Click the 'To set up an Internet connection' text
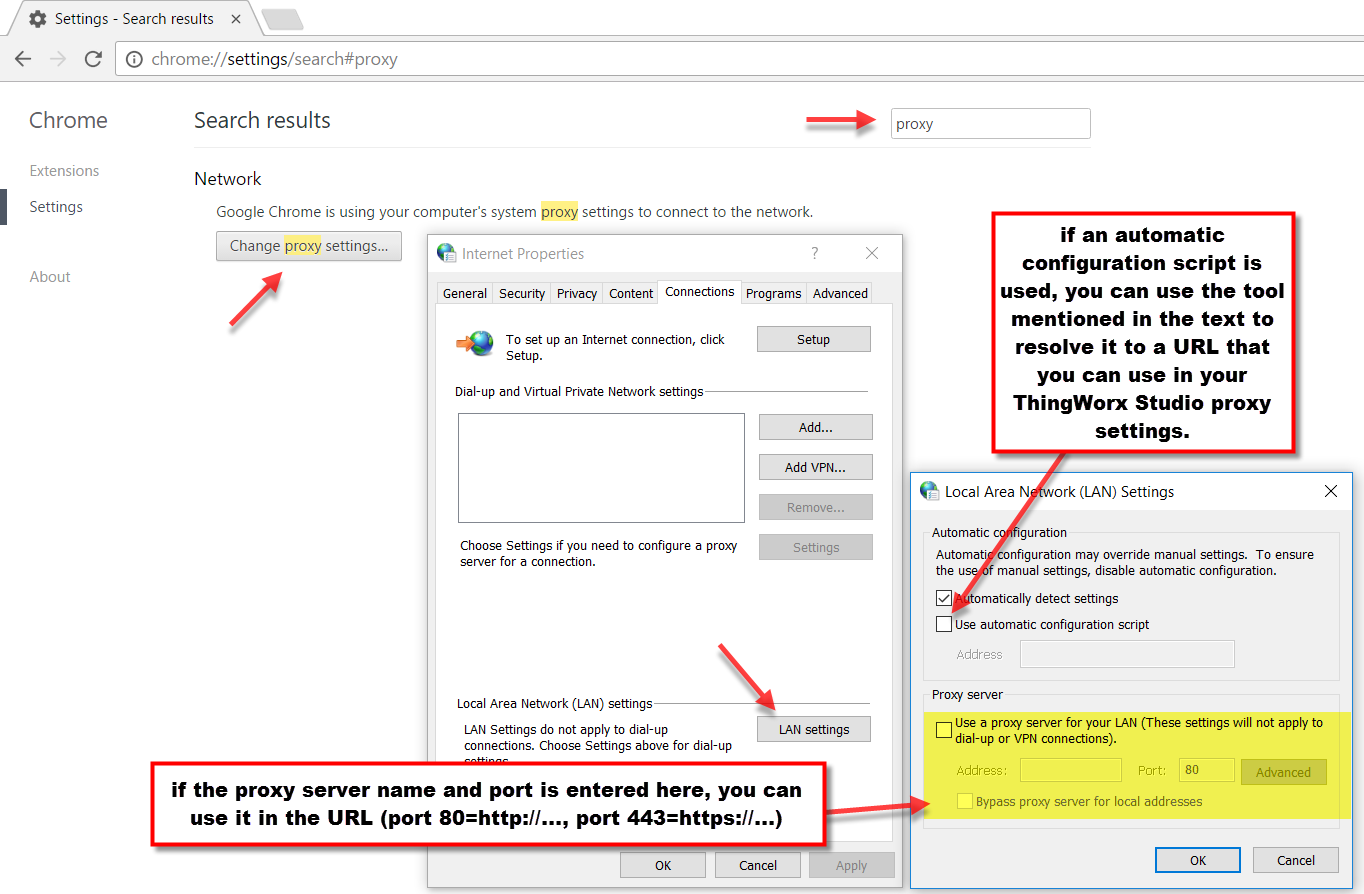 [x=615, y=347]
